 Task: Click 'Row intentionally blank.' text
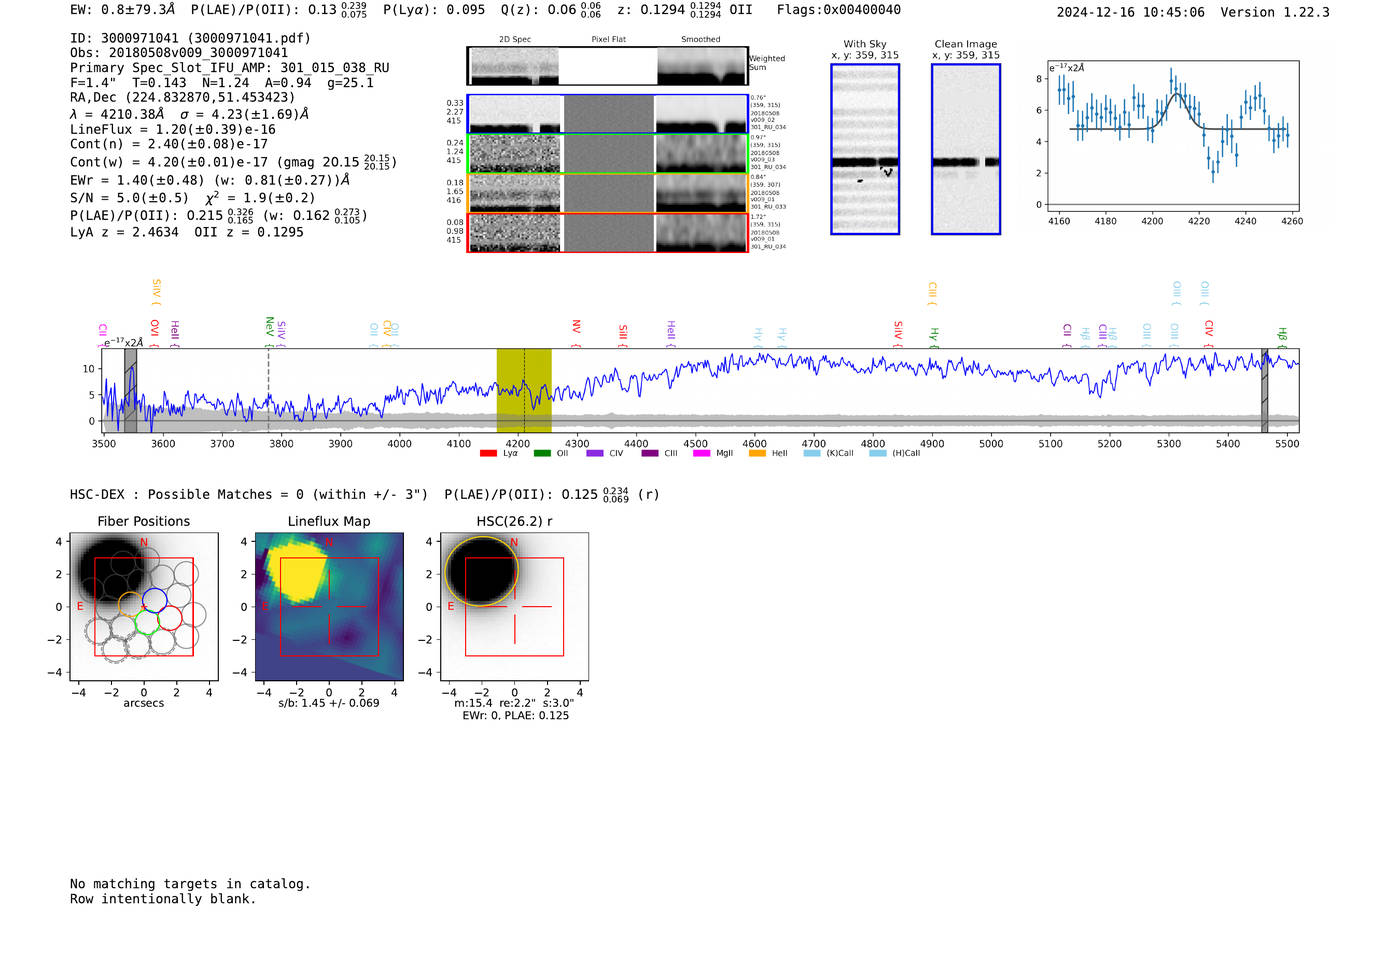click(x=163, y=899)
